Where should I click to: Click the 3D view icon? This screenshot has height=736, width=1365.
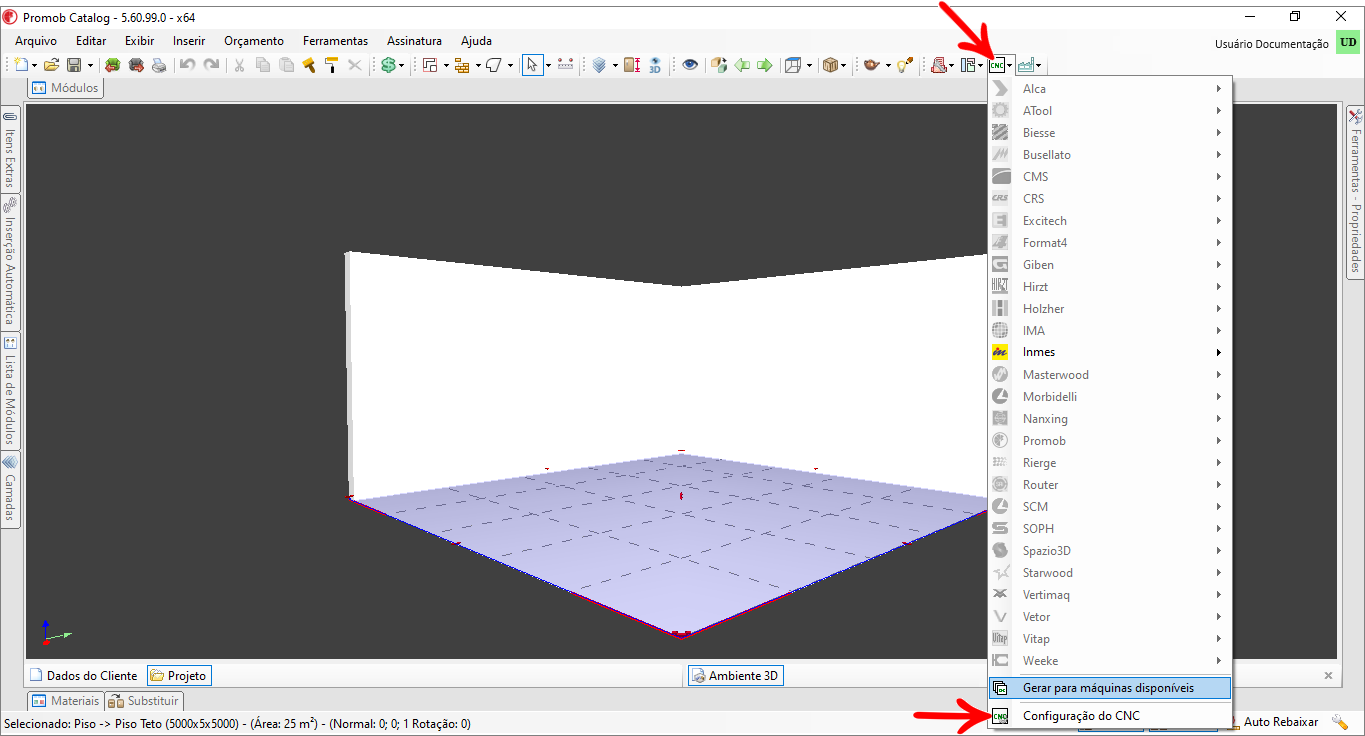coord(655,65)
